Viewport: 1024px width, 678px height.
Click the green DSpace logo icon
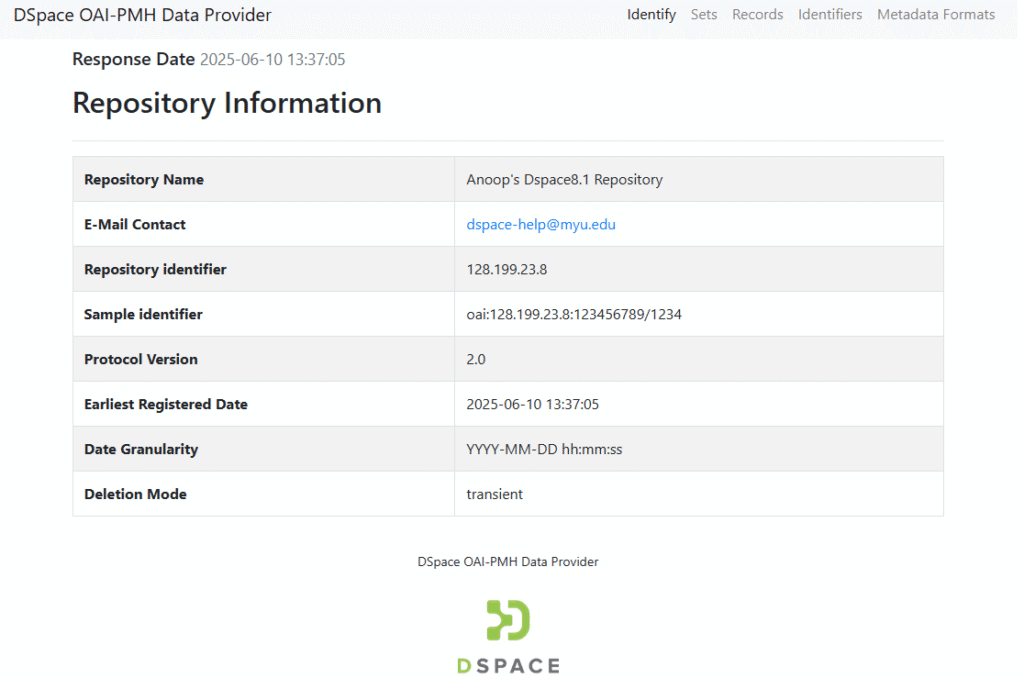[x=508, y=620]
